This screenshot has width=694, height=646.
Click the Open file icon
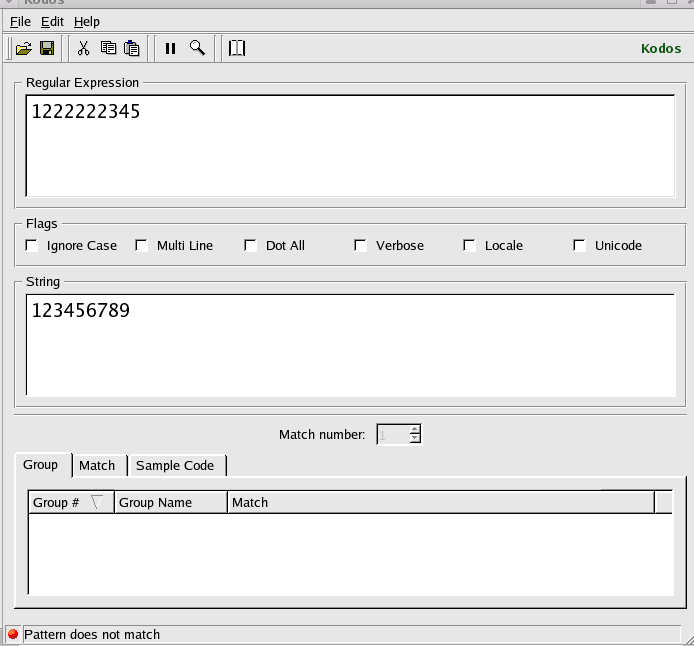(24, 48)
